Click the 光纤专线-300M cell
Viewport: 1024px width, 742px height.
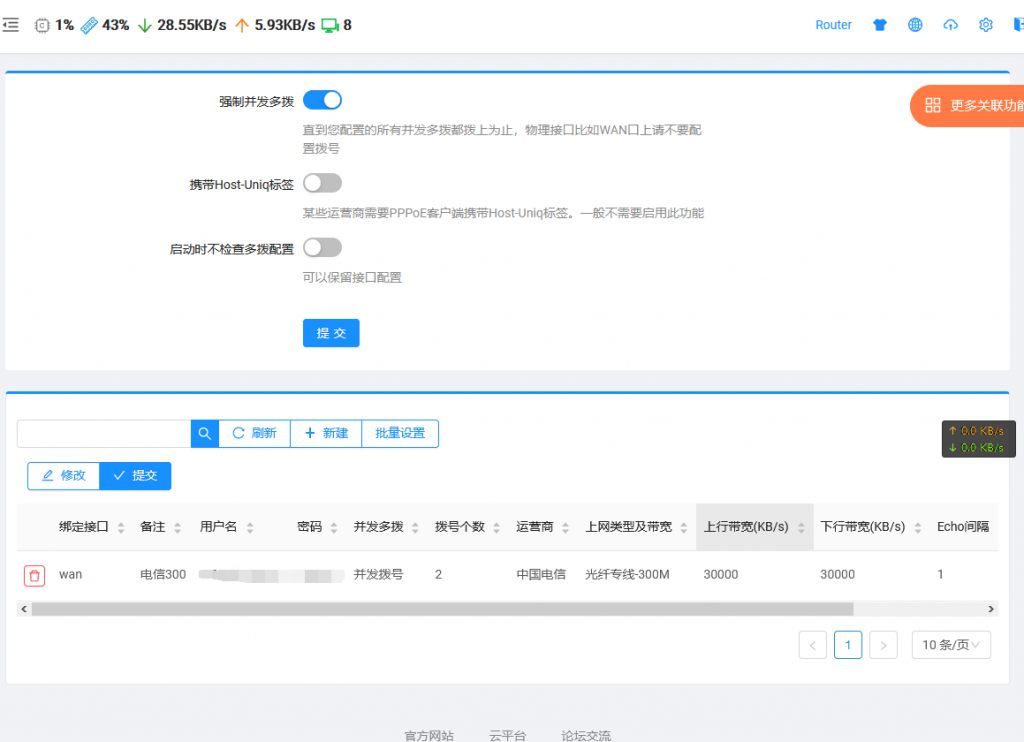click(628, 575)
